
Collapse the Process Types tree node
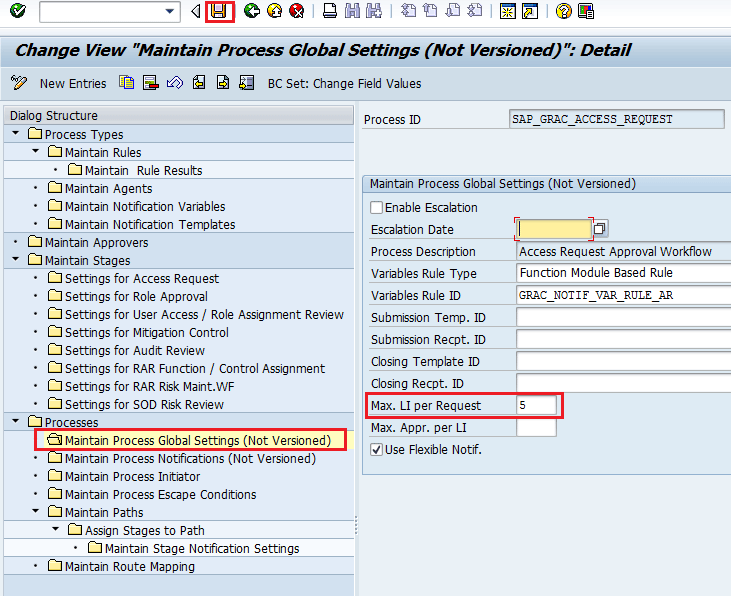pos(17,135)
